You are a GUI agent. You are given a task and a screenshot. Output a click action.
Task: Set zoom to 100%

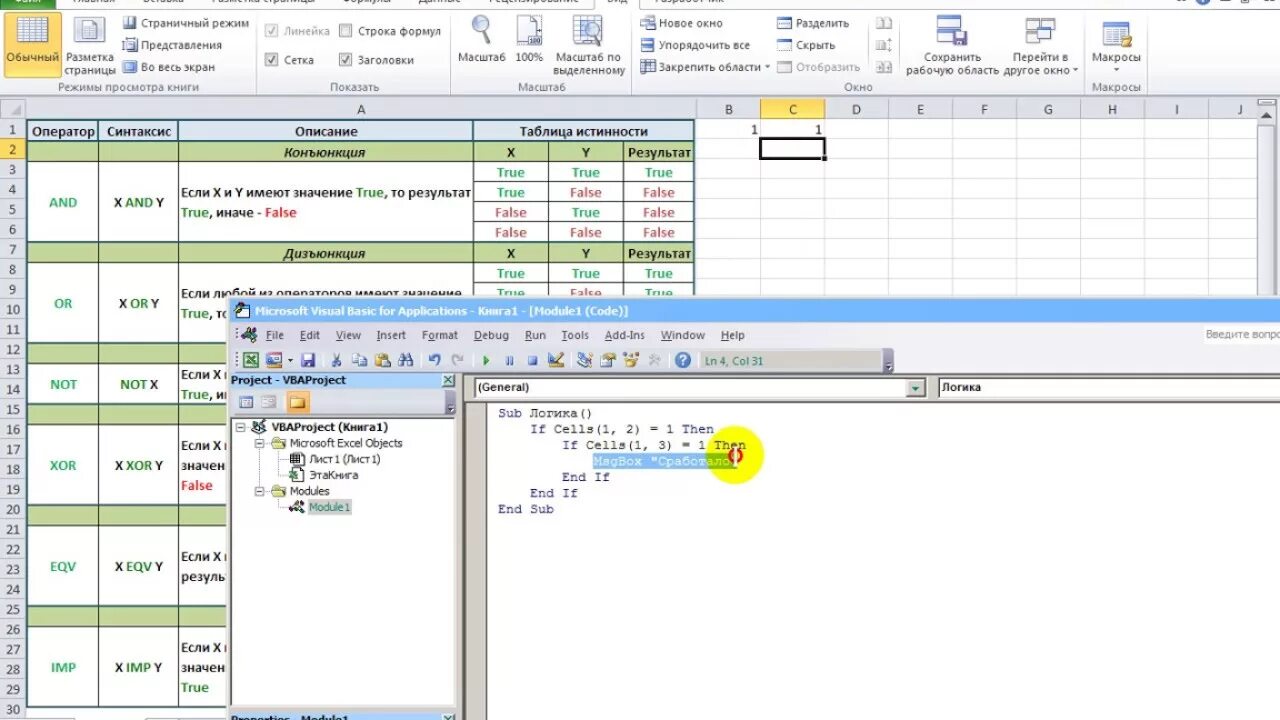[x=529, y=42]
